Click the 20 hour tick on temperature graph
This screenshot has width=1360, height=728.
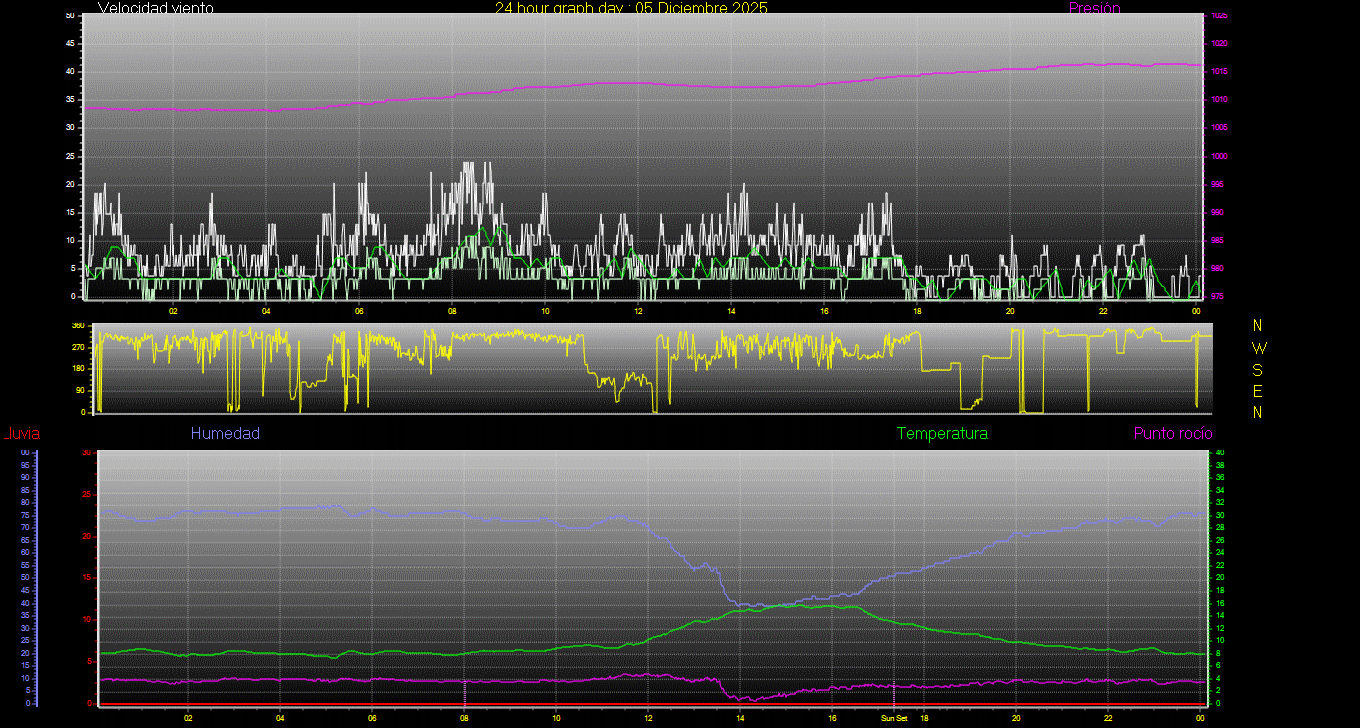(x=1016, y=718)
